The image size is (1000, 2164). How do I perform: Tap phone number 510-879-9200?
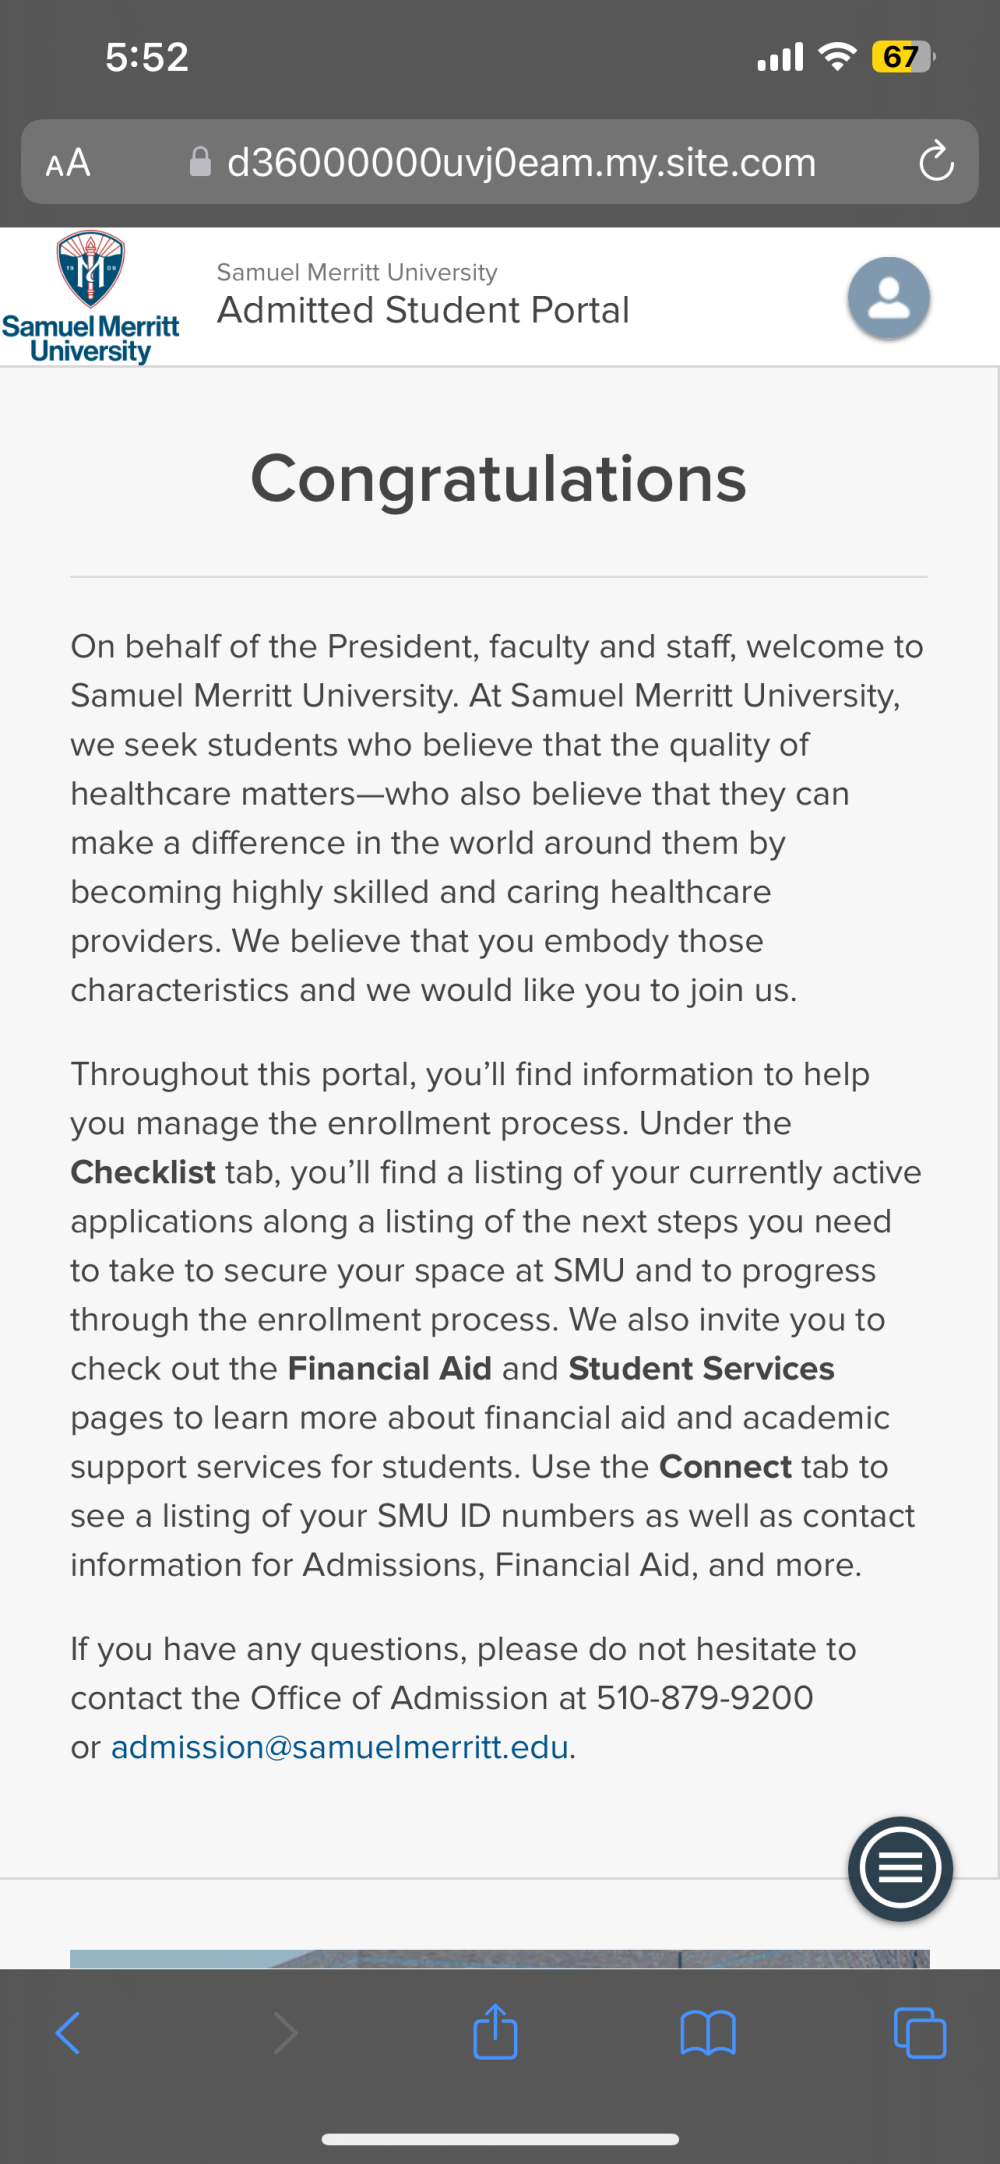(705, 1698)
